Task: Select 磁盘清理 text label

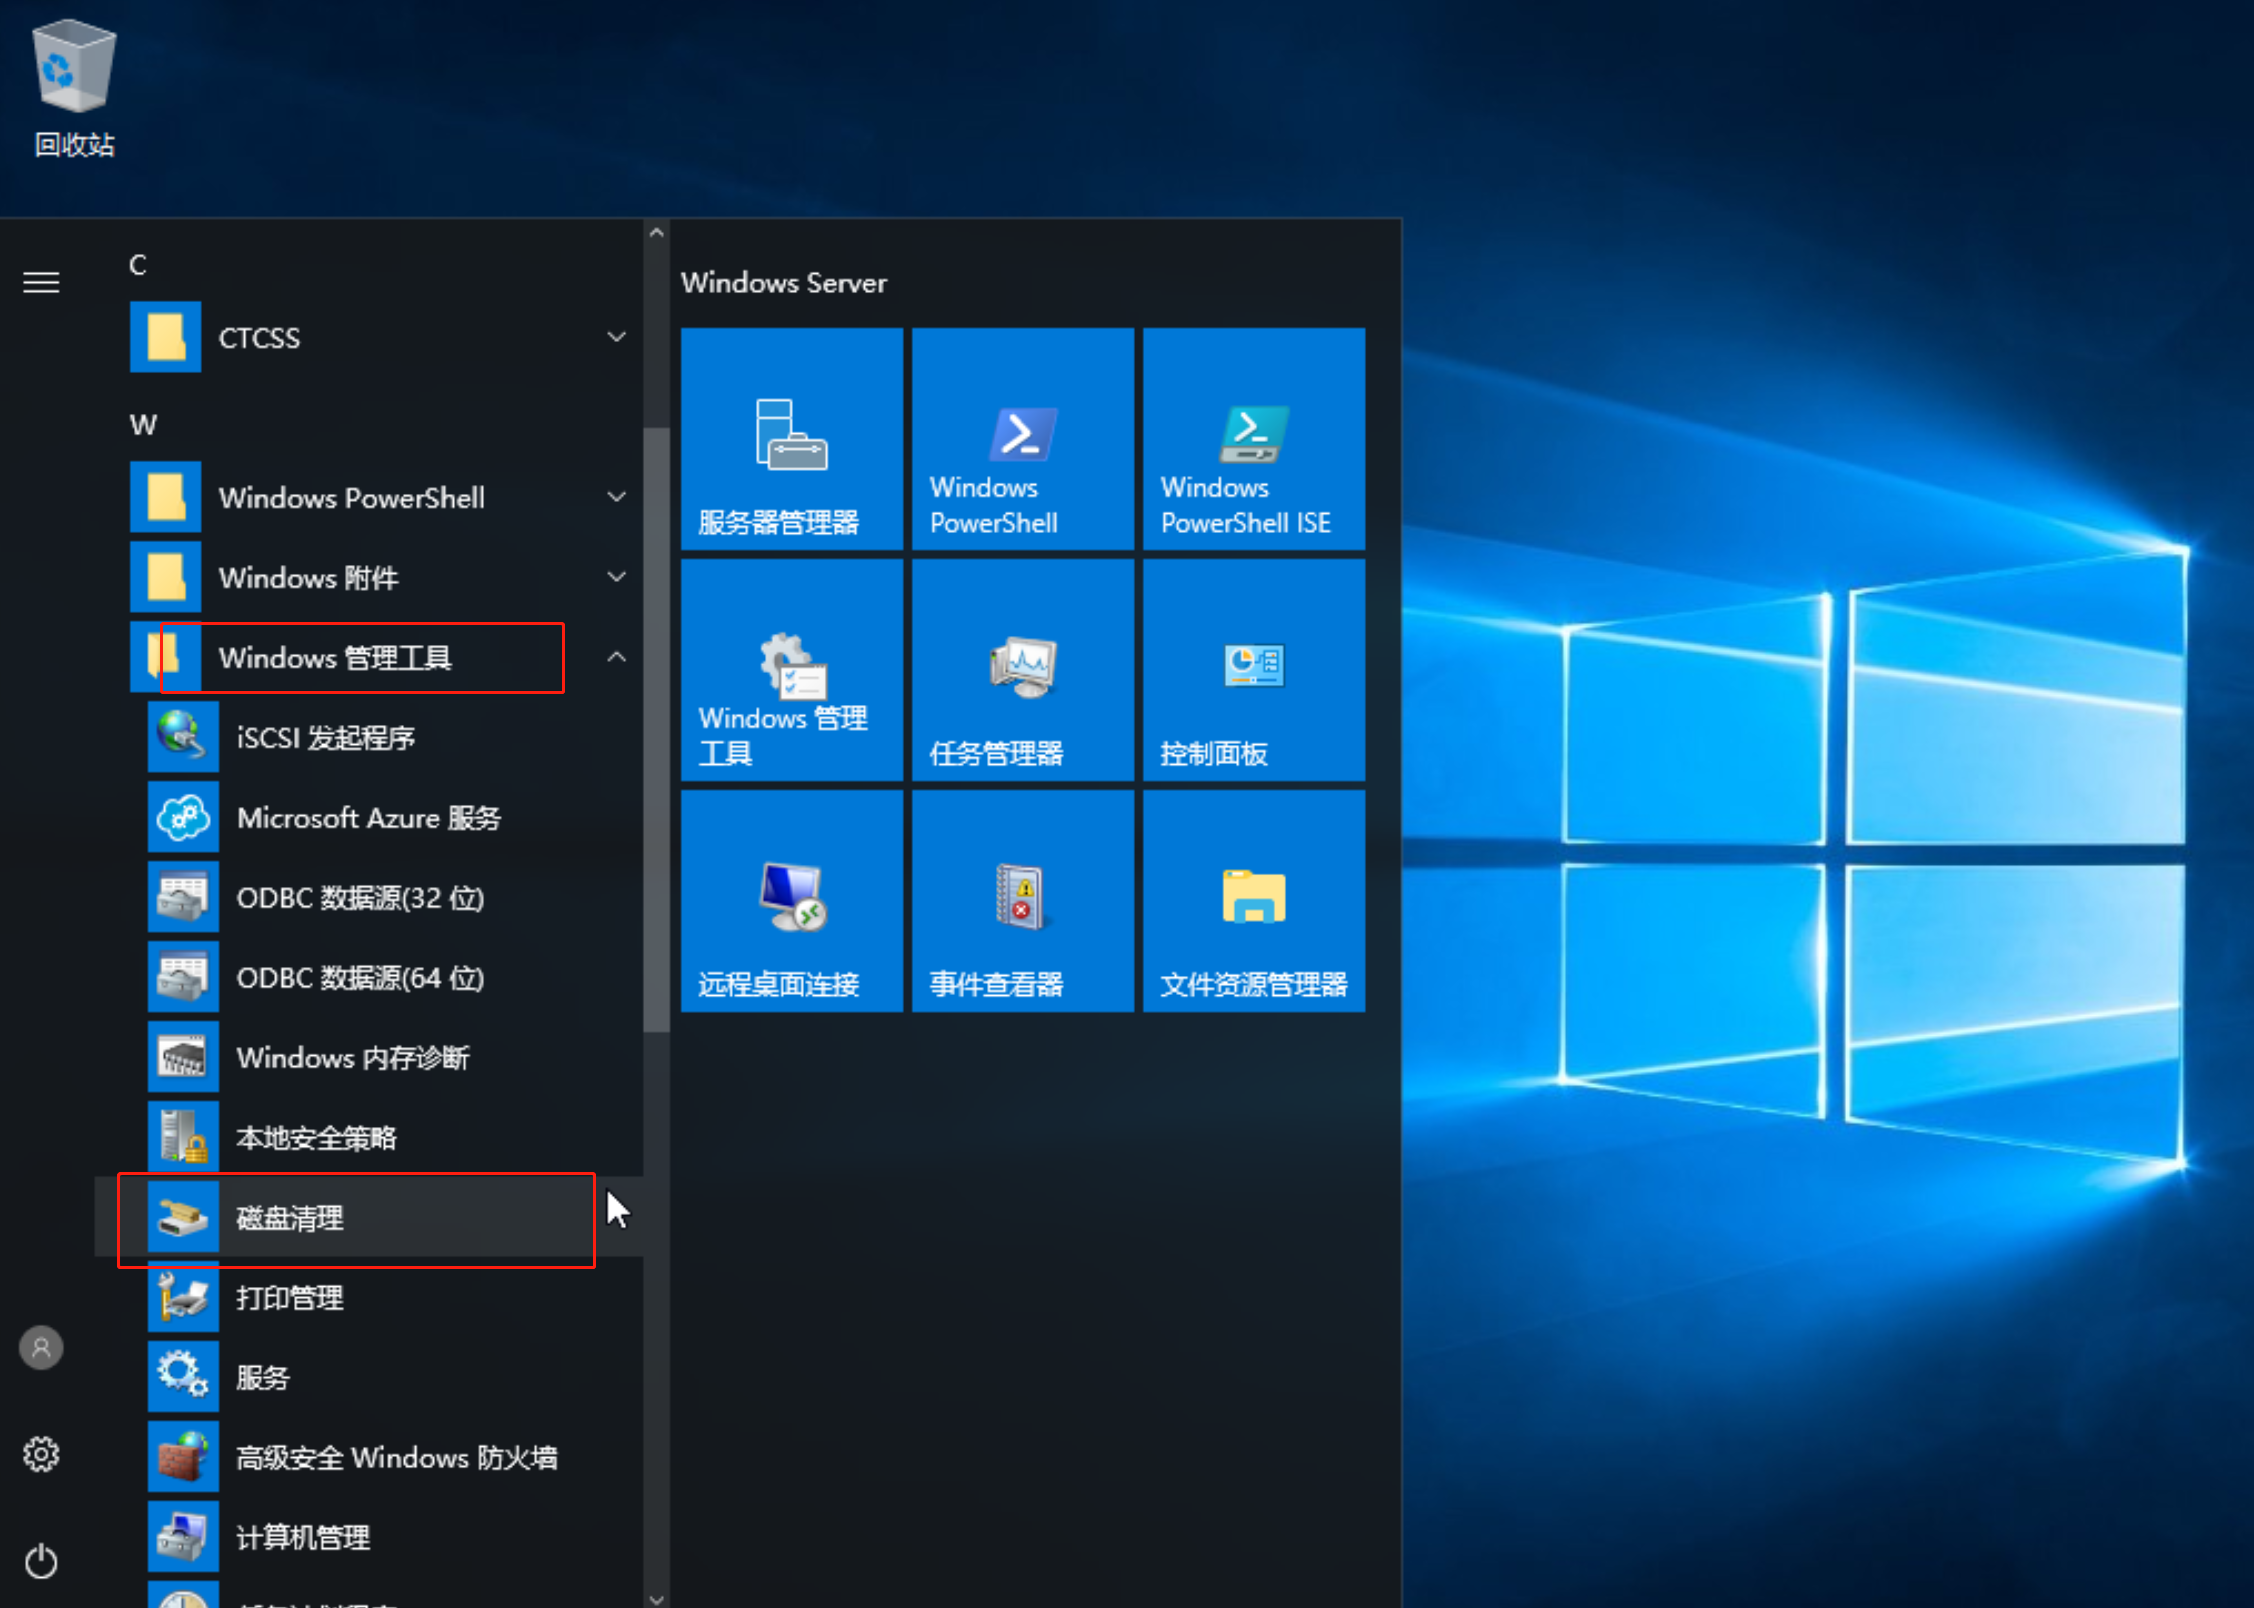Action: [x=290, y=1218]
